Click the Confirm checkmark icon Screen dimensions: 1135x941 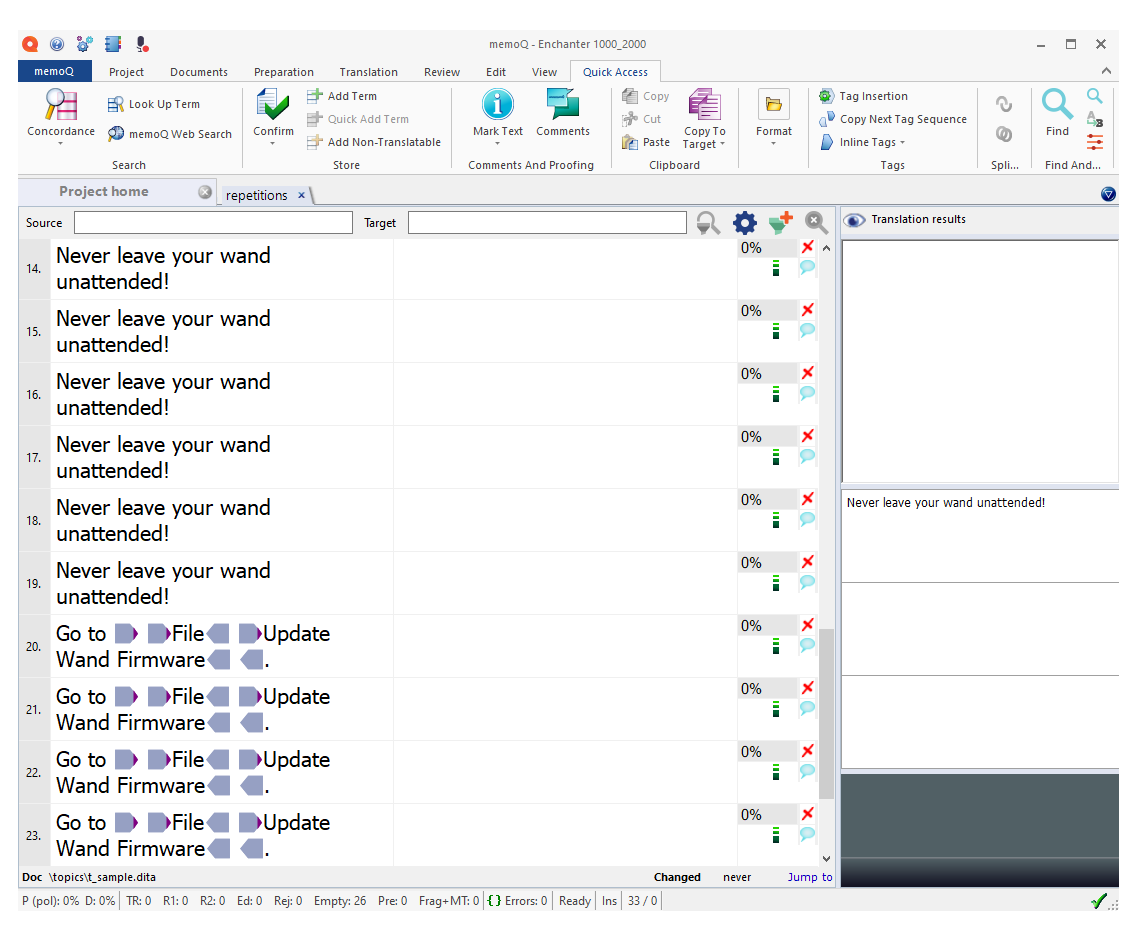[x=273, y=106]
